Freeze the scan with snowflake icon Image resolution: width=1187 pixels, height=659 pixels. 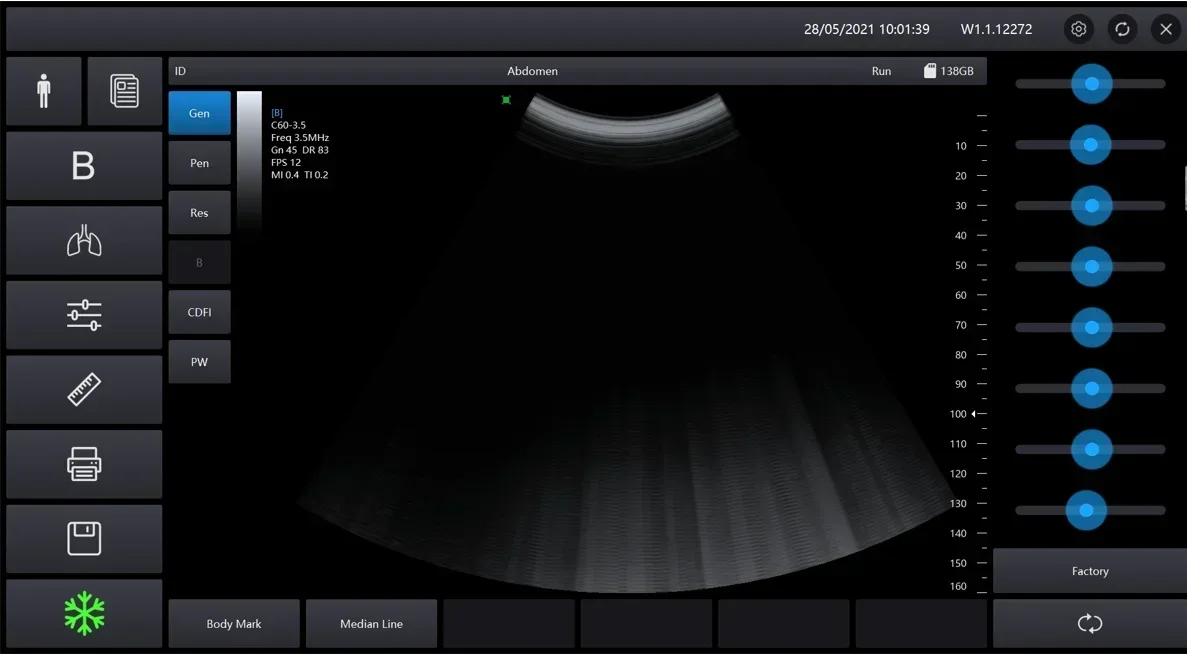tap(84, 613)
